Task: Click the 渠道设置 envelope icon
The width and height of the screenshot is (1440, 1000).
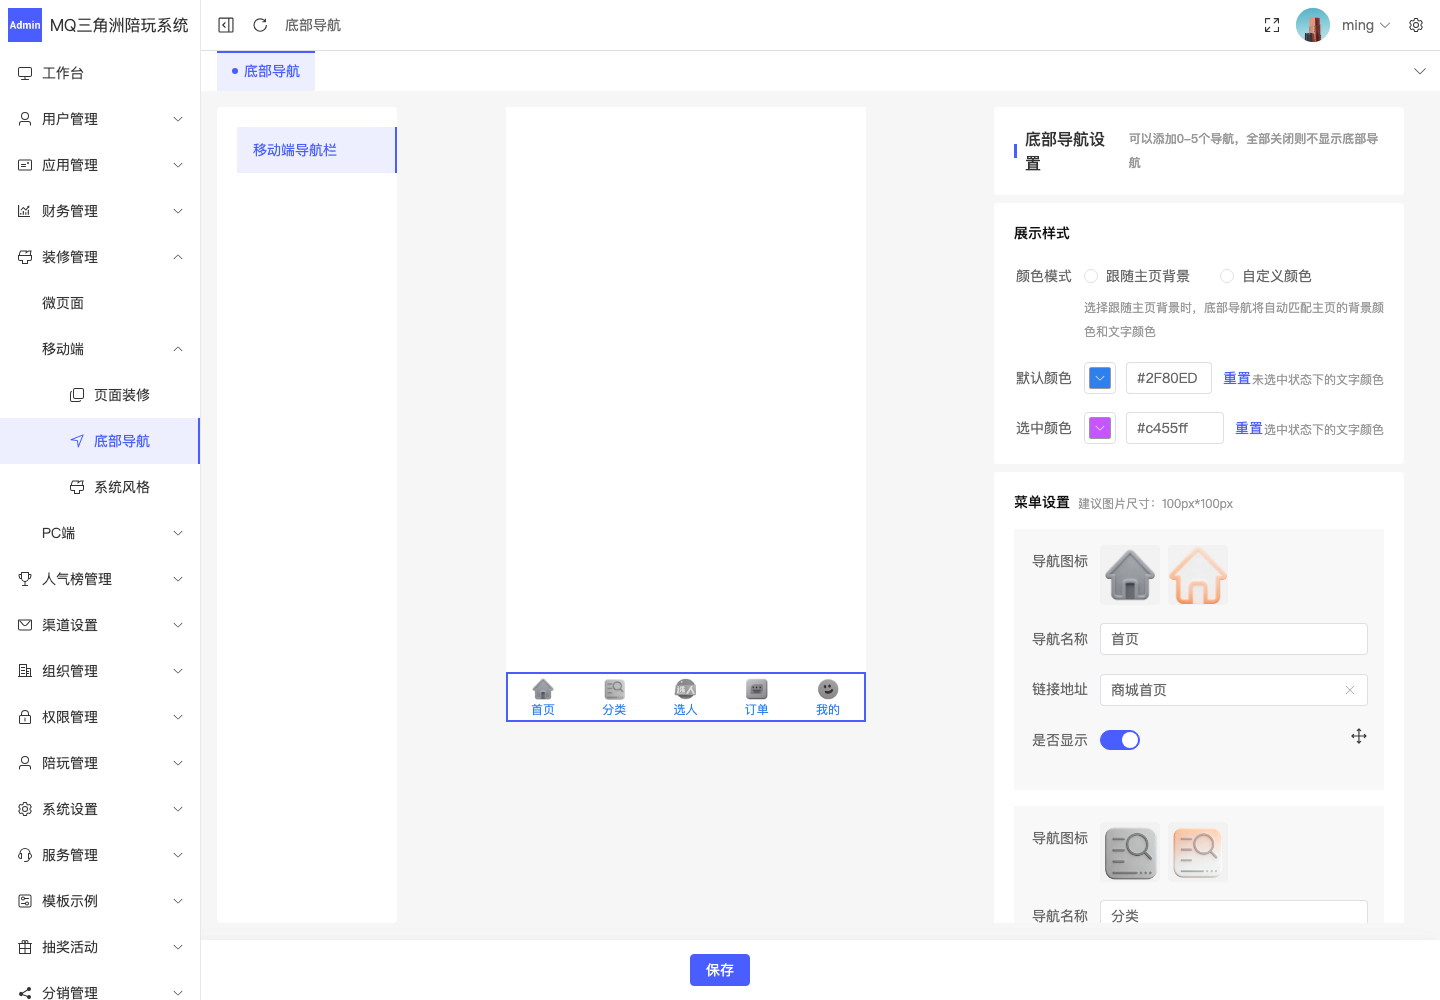Action: (25, 625)
